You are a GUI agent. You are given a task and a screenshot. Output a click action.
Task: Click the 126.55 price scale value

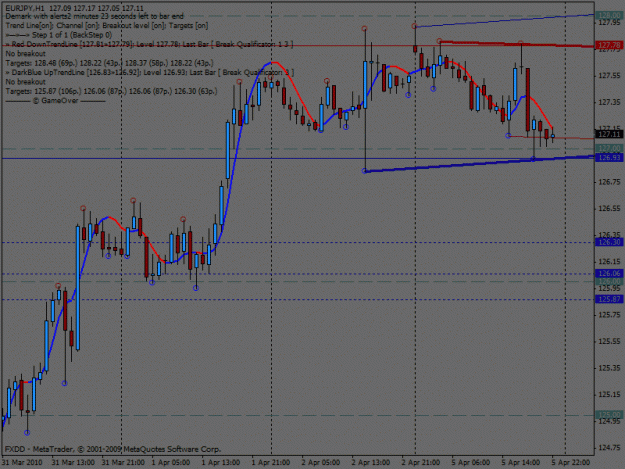click(609, 208)
